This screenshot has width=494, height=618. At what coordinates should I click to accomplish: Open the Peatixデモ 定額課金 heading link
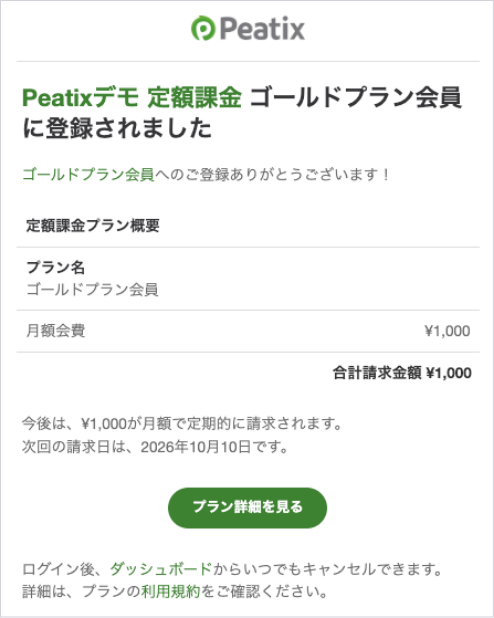132,97
